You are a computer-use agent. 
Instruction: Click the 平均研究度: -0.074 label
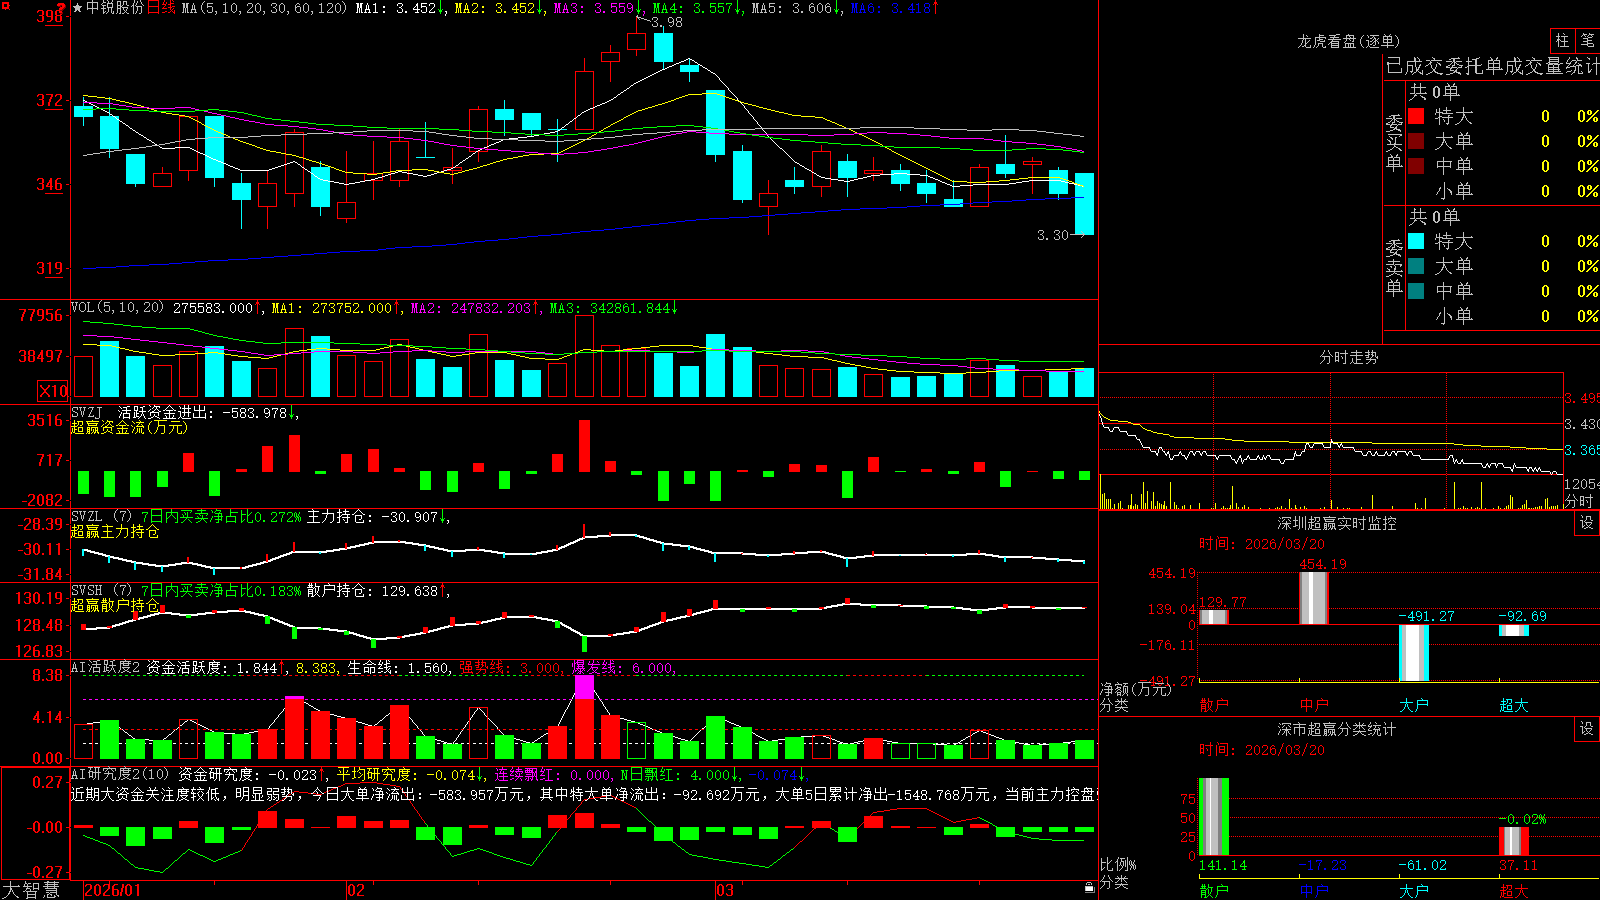pyautogui.click(x=410, y=774)
